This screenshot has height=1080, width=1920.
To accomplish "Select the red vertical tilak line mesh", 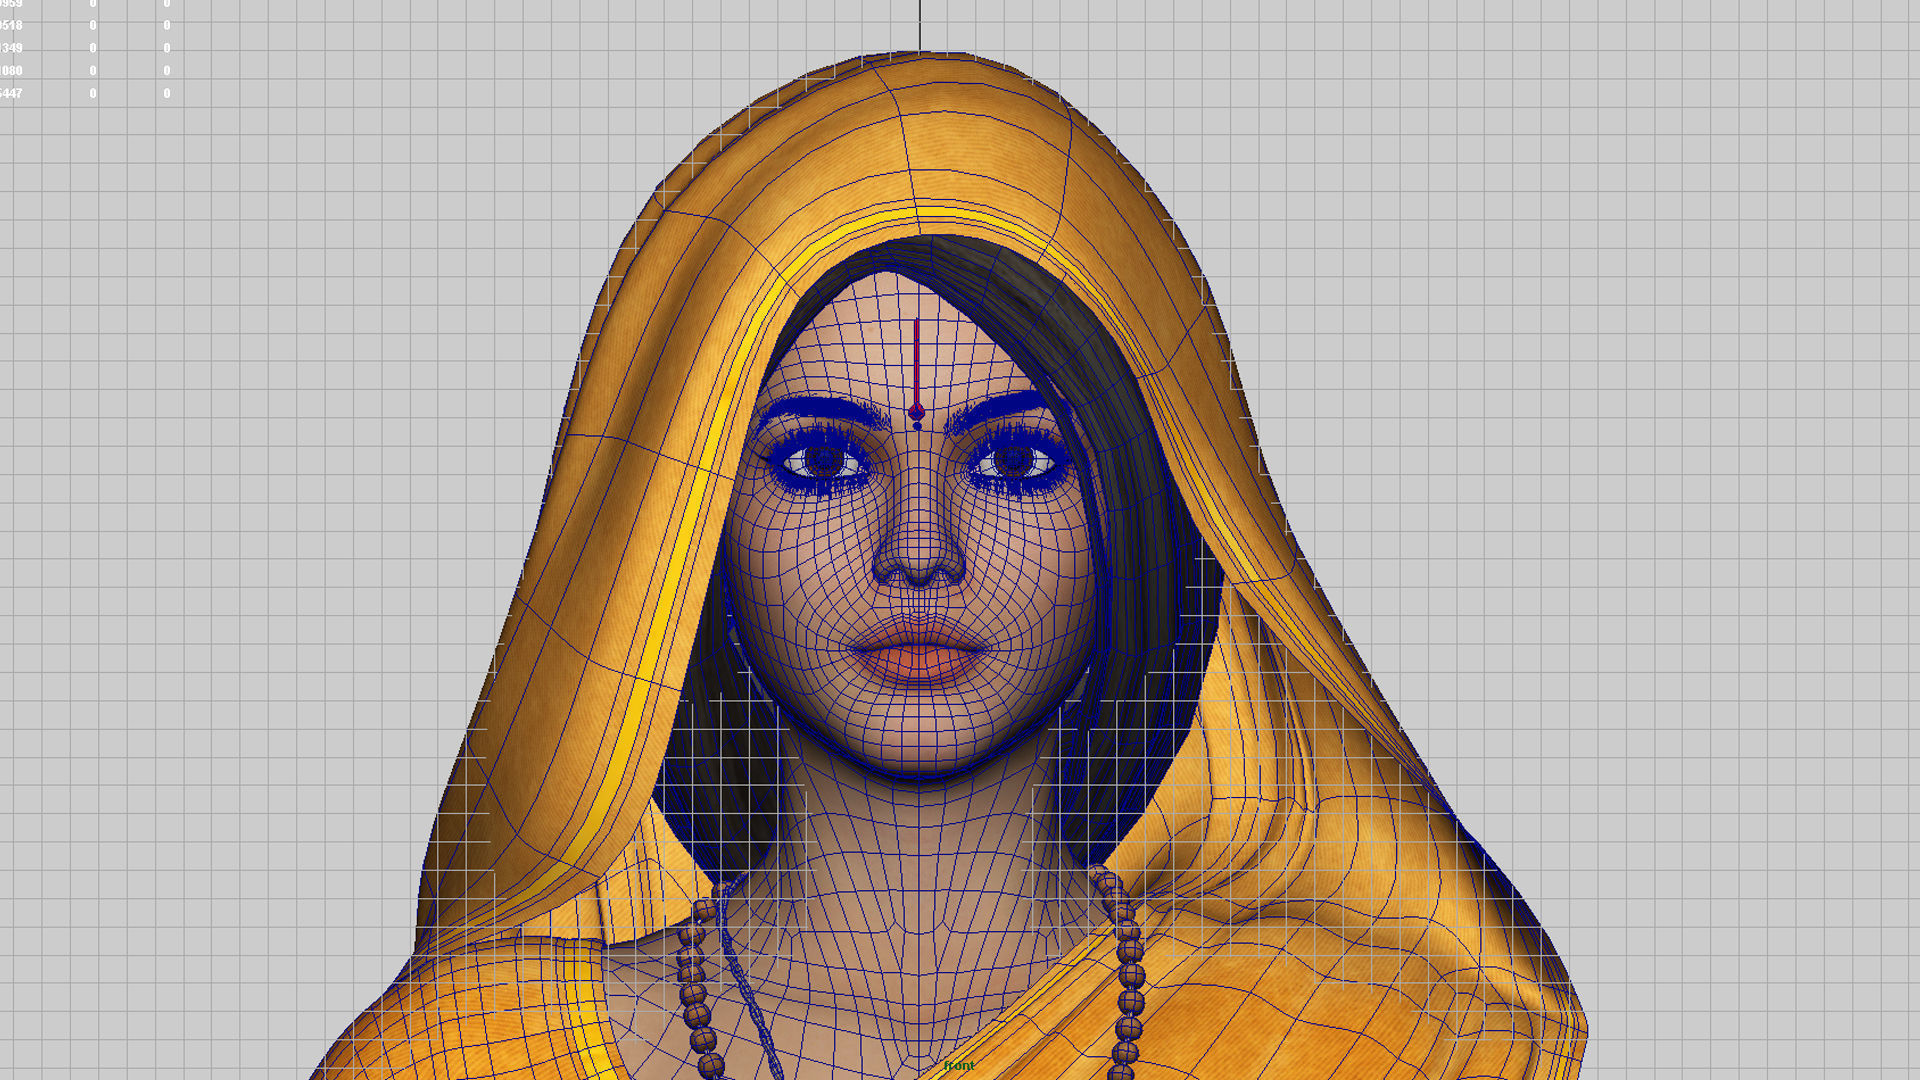I will 917,361.
